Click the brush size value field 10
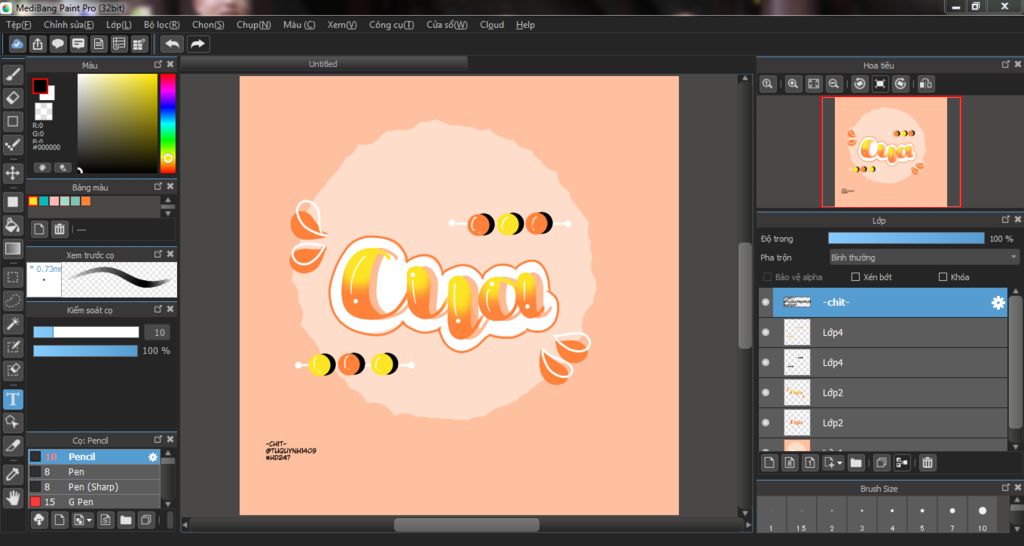 click(159, 332)
